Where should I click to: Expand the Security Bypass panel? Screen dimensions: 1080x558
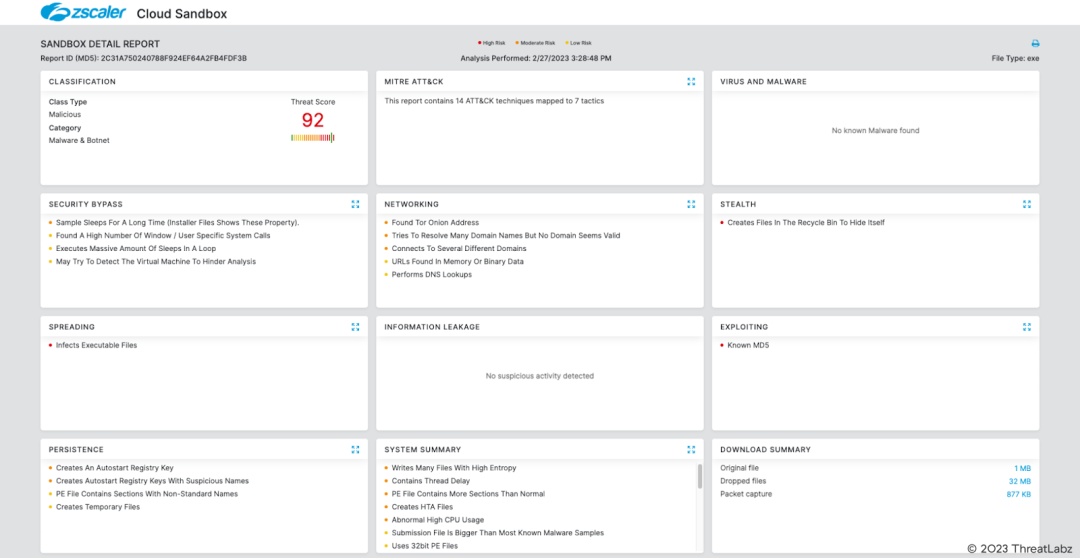[x=355, y=204]
